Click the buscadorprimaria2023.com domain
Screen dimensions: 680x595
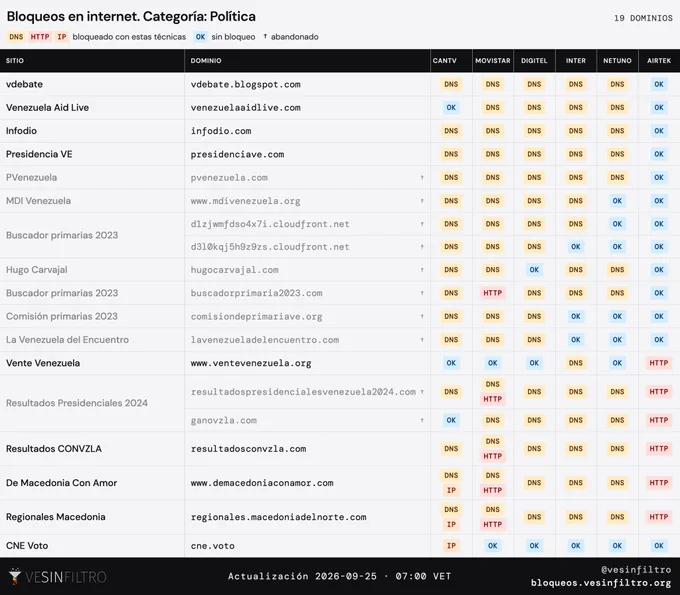coord(256,293)
